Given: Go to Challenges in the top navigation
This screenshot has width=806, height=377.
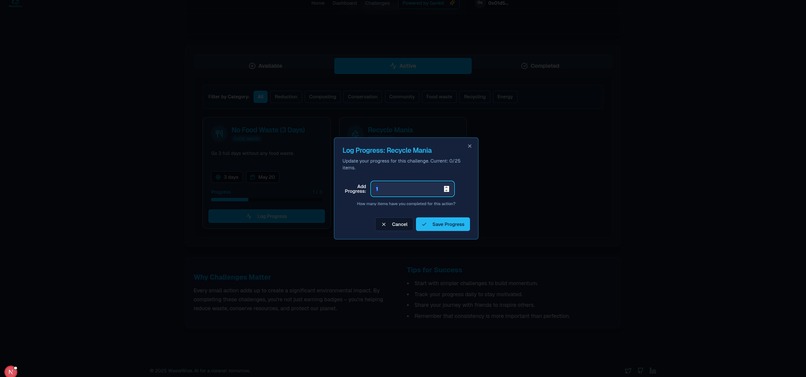Looking at the screenshot, I should (x=377, y=3).
